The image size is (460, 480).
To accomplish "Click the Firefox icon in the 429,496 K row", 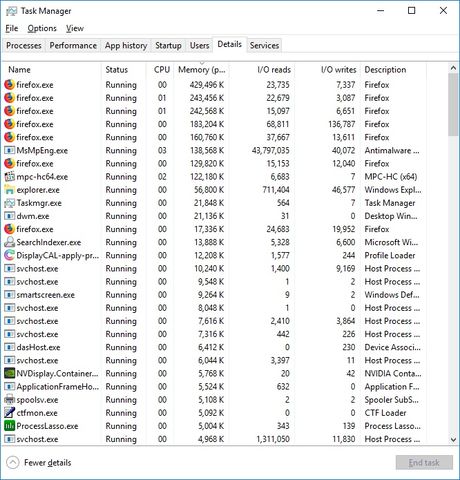I will (x=9, y=85).
